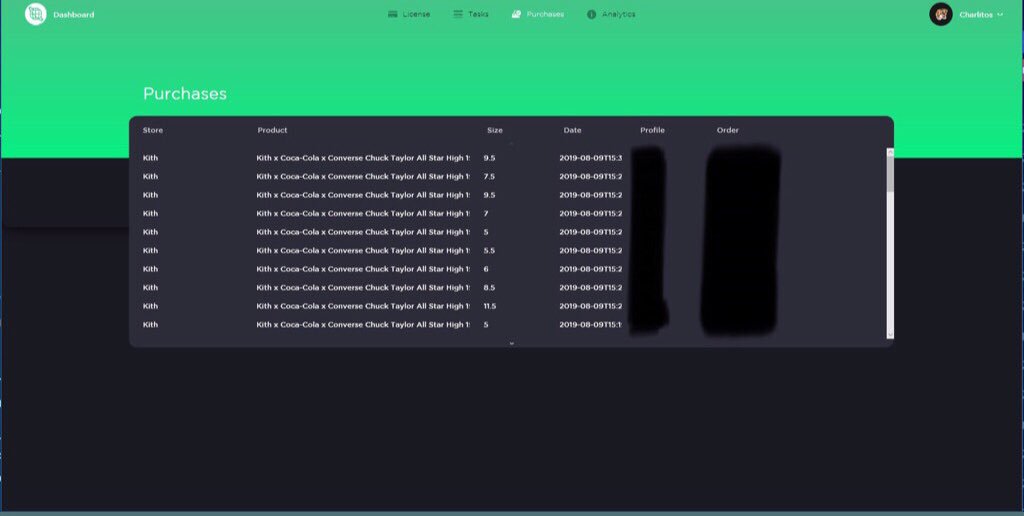Click the Kith store cell in size 11.5 row
The image size is (1024, 516).
(150, 306)
